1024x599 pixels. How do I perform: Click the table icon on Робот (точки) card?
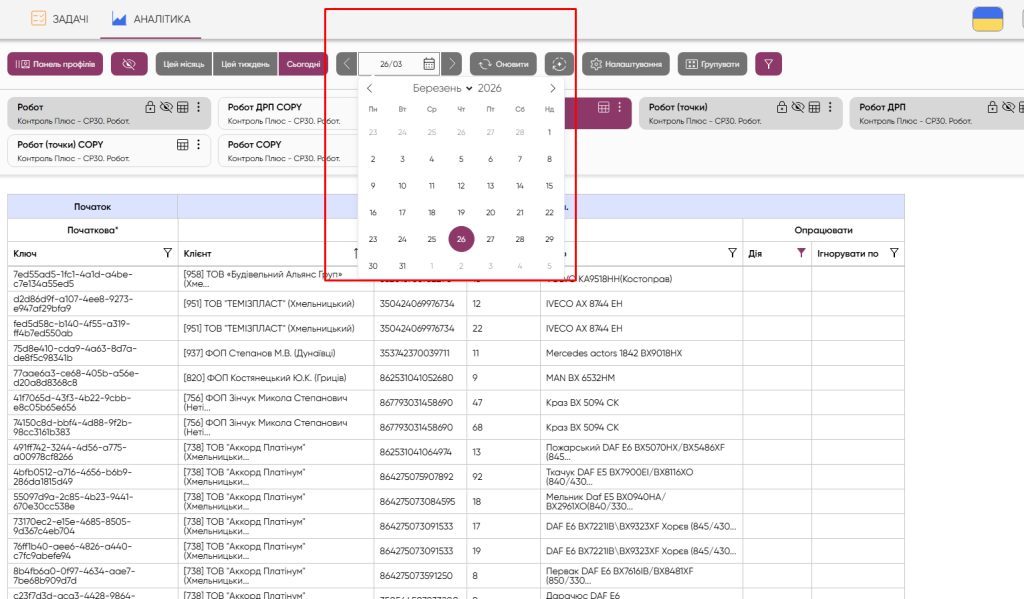814,107
